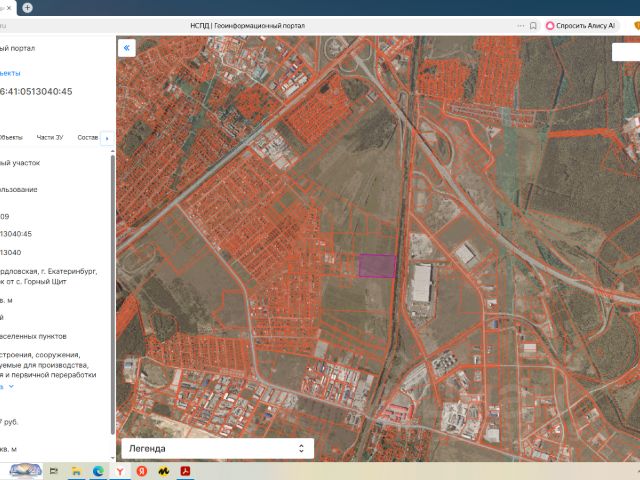Viewport: 640px width, 480px height.
Task: Open the red Yandex app on taskbar
Action: click(x=142, y=470)
